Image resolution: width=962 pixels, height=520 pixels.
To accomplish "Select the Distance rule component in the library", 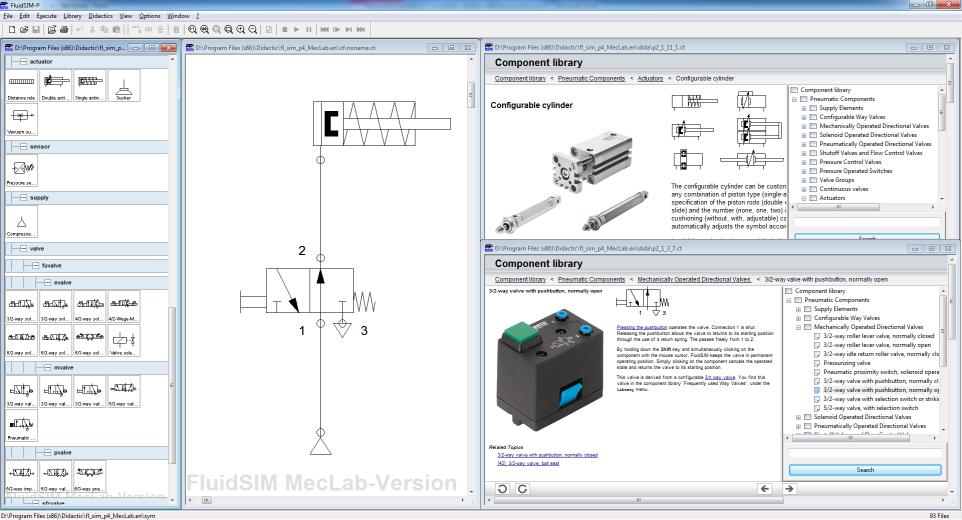I will [x=21, y=85].
